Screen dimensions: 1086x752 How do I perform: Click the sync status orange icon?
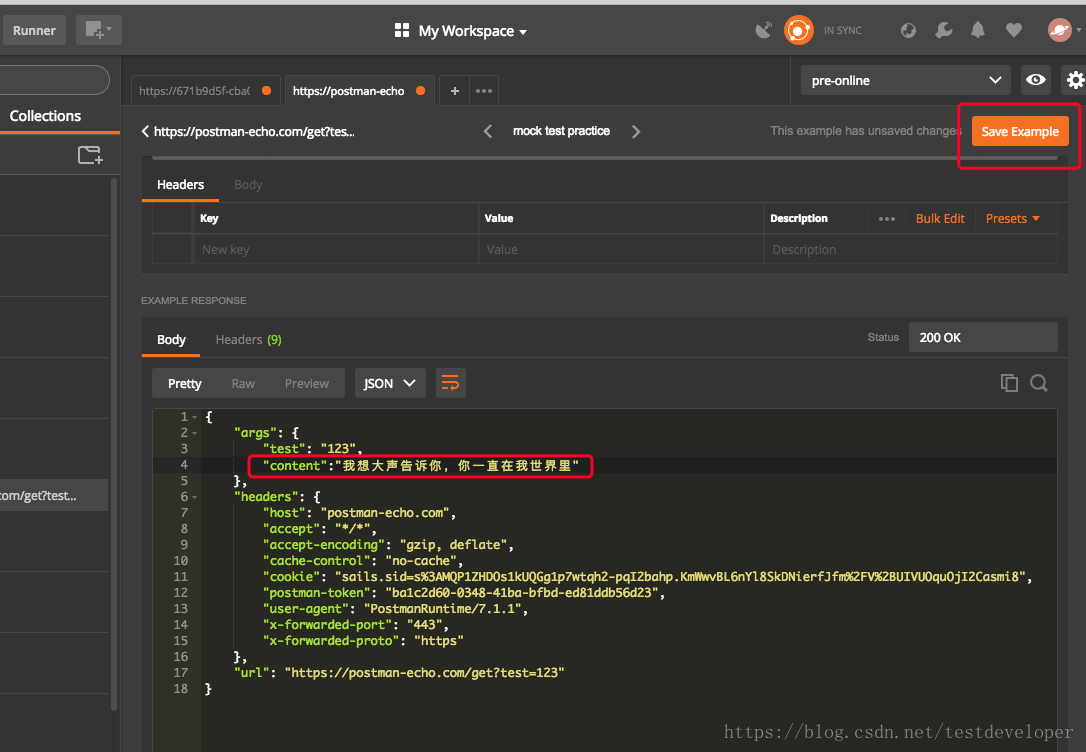[x=798, y=30]
